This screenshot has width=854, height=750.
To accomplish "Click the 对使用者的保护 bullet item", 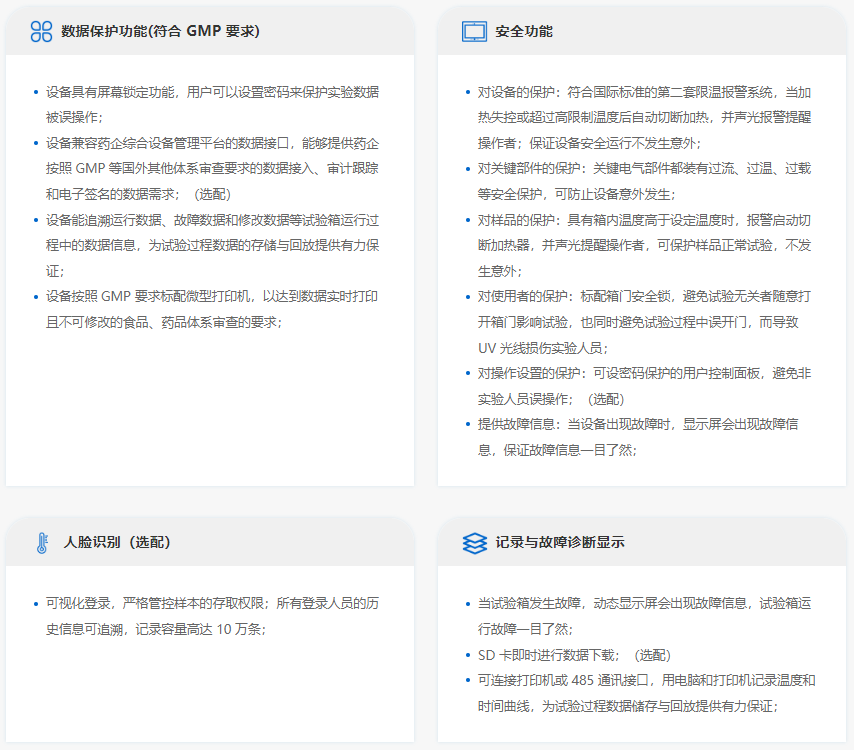I will coord(644,322).
